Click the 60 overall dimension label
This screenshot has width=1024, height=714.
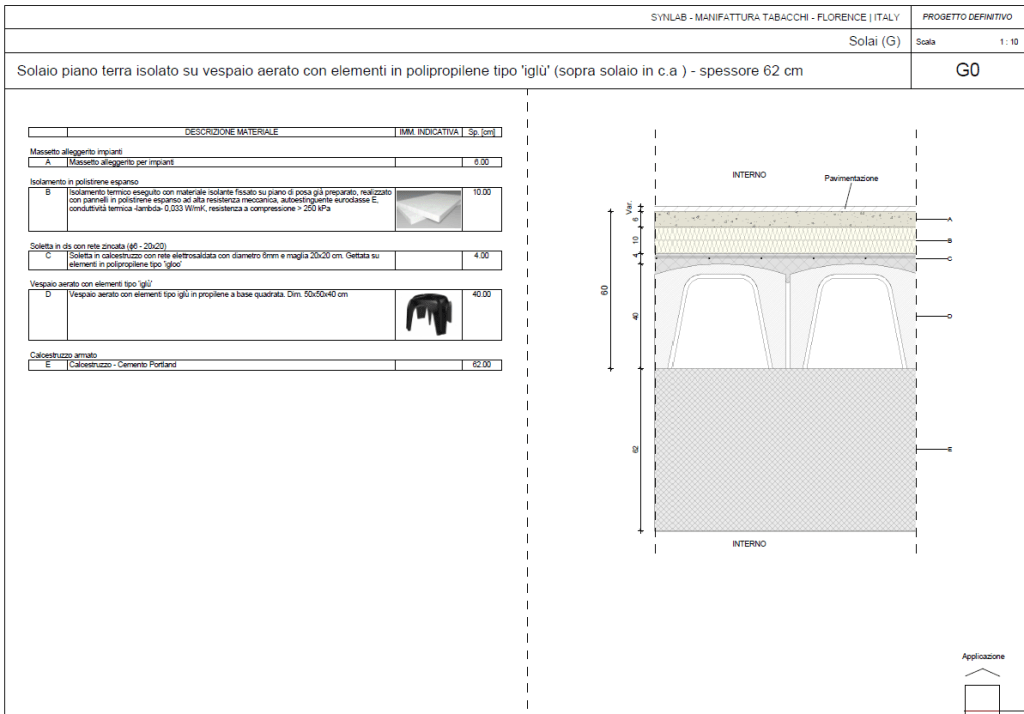click(x=604, y=290)
